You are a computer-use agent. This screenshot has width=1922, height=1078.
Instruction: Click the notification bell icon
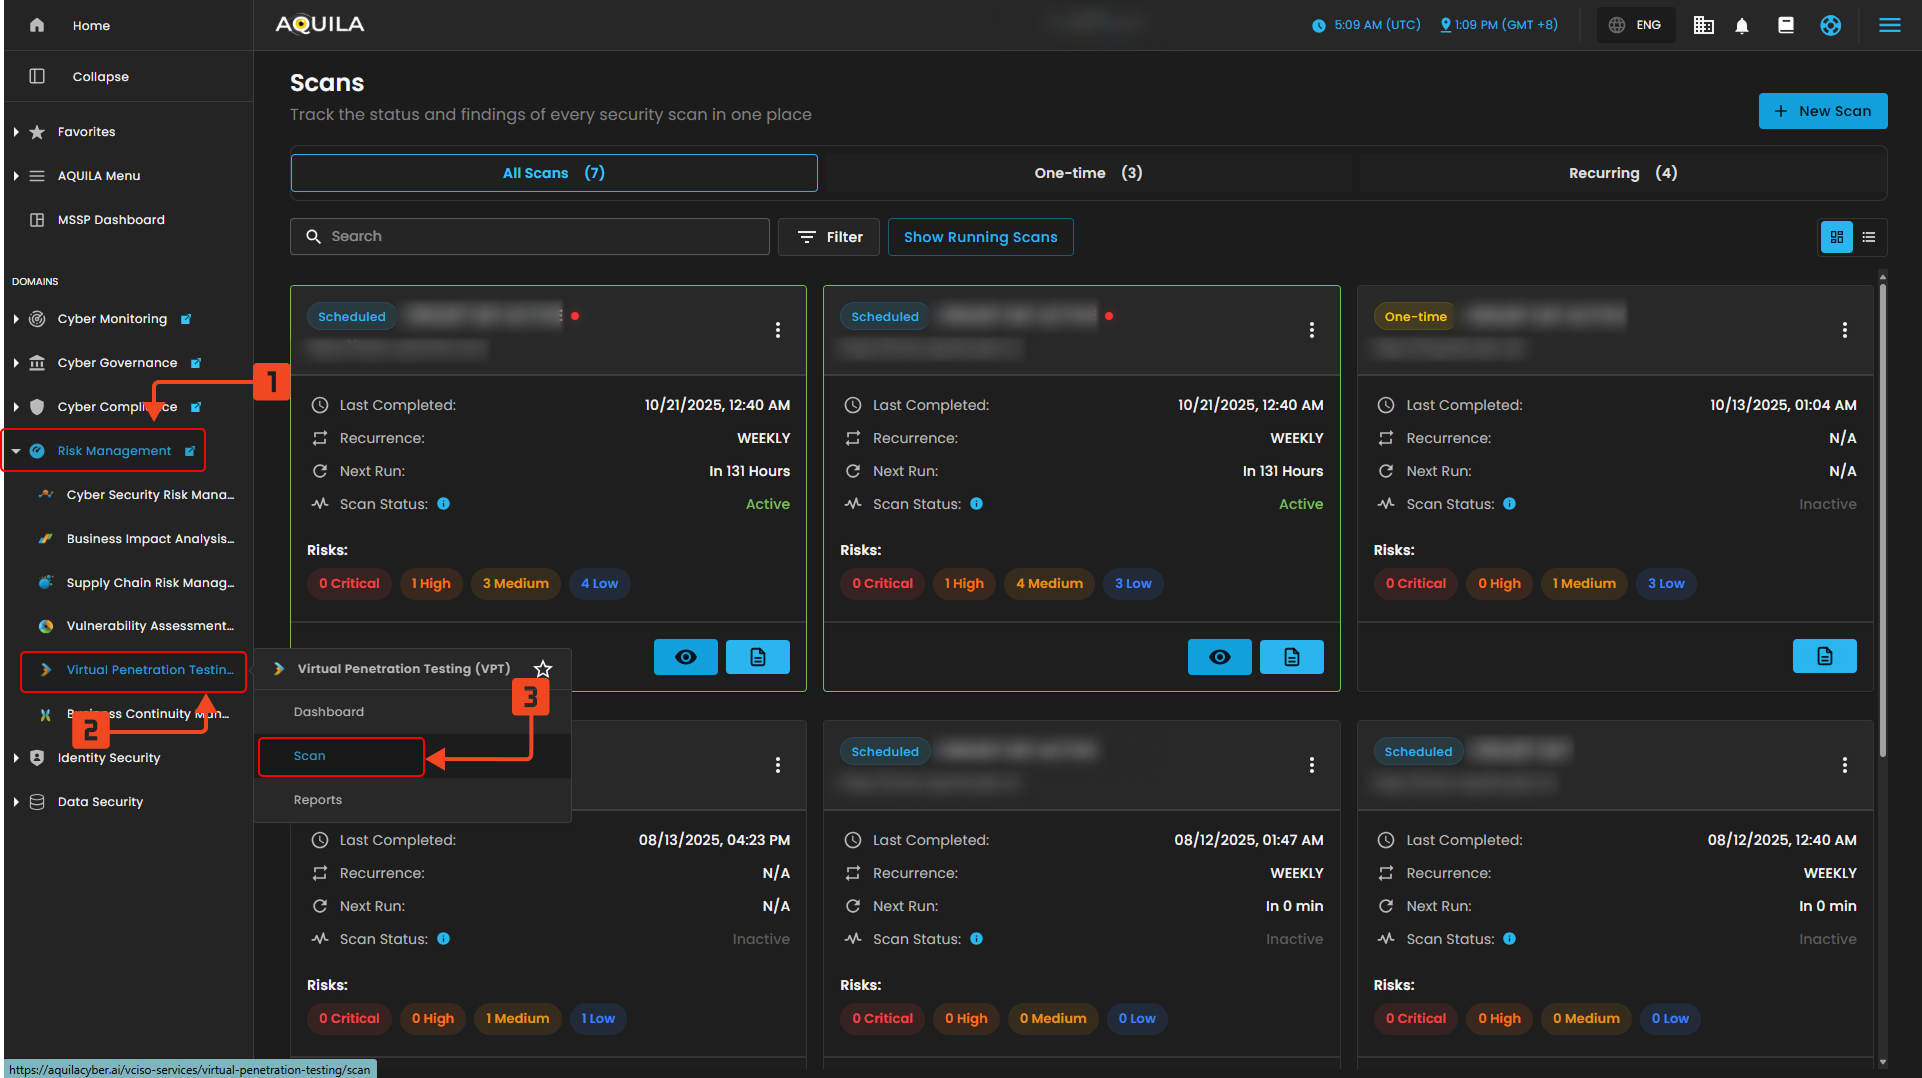point(1742,26)
